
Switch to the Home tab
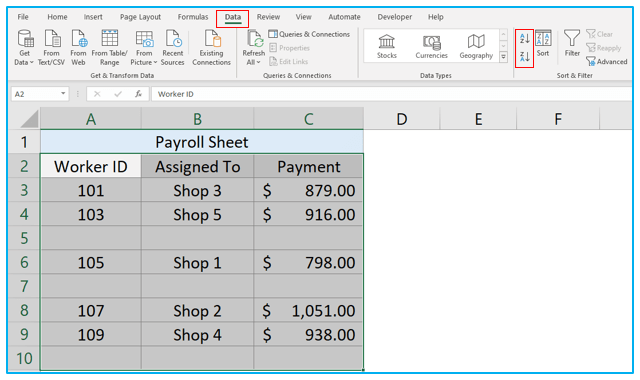click(x=57, y=17)
